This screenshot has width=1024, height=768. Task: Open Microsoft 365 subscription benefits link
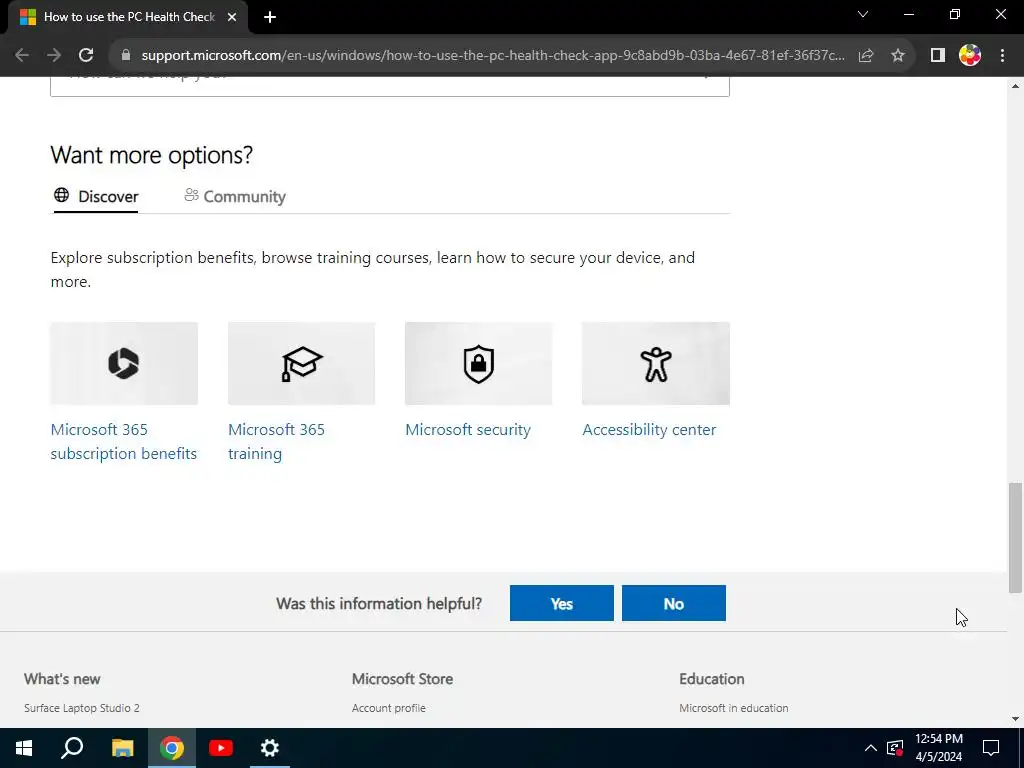tap(123, 441)
